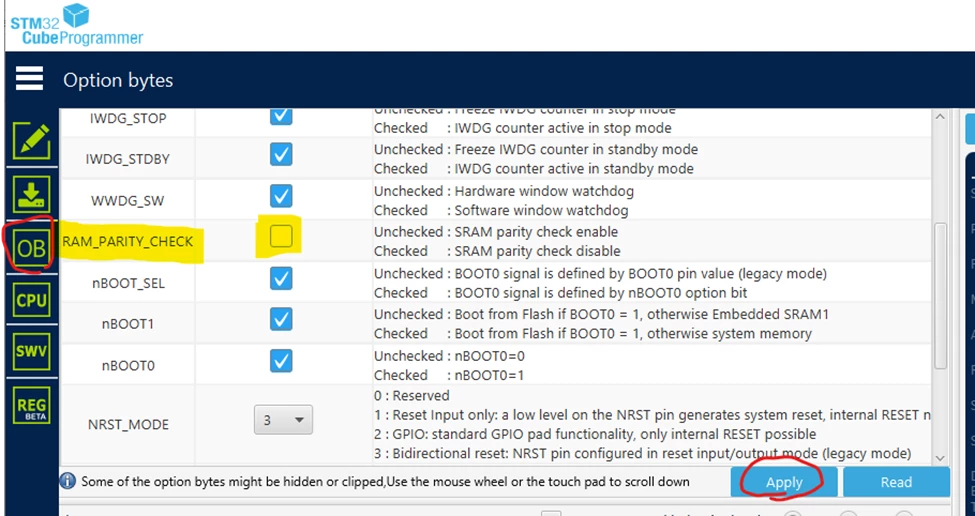The width and height of the screenshot is (975, 516).
Task: Uncheck the nBOOT1 checkbox
Action: coord(281,320)
